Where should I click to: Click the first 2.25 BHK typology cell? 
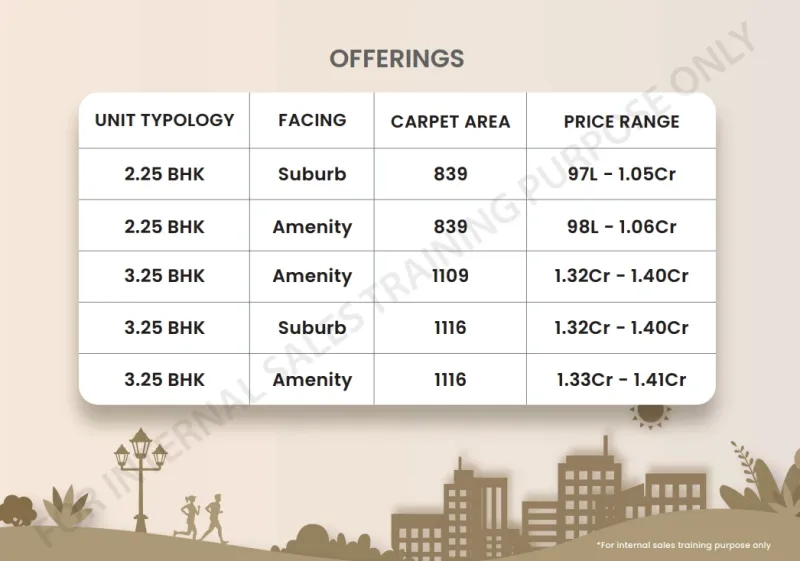pos(164,174)
